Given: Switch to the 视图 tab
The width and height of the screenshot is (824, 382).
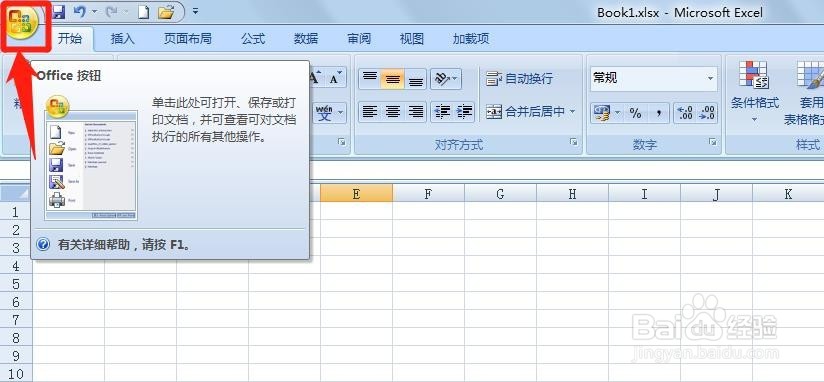Looking at the screenshot, I should 411,38.
